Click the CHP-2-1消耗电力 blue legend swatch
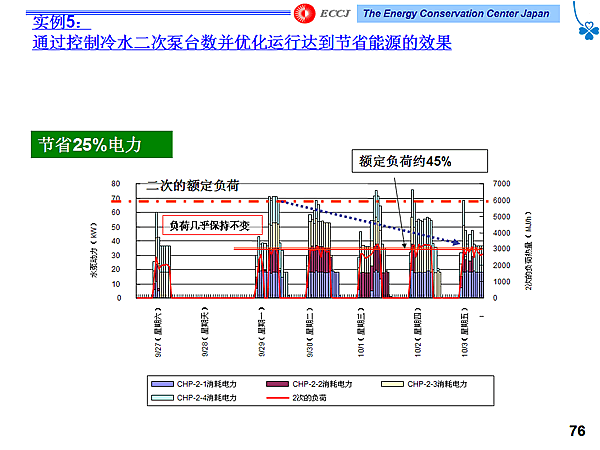Image resolution: width=600 pixels, height=450 pixels. tap(163, 384)
